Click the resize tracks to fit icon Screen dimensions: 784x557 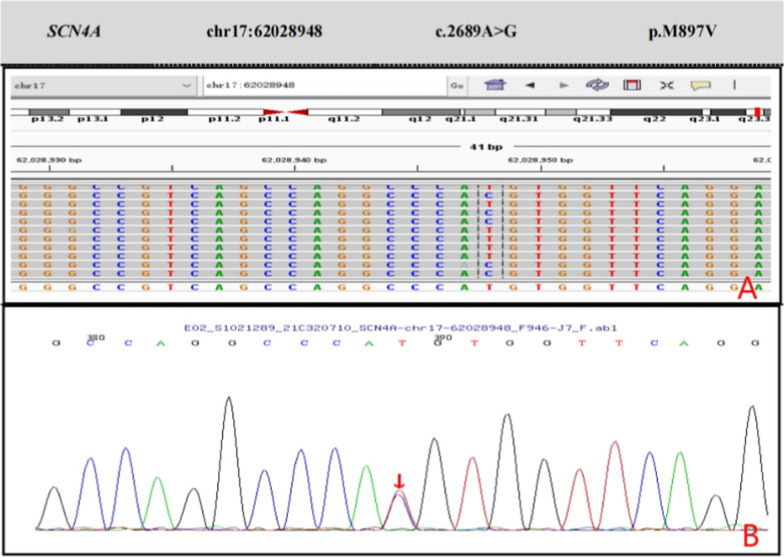click(x=665, y=85)
